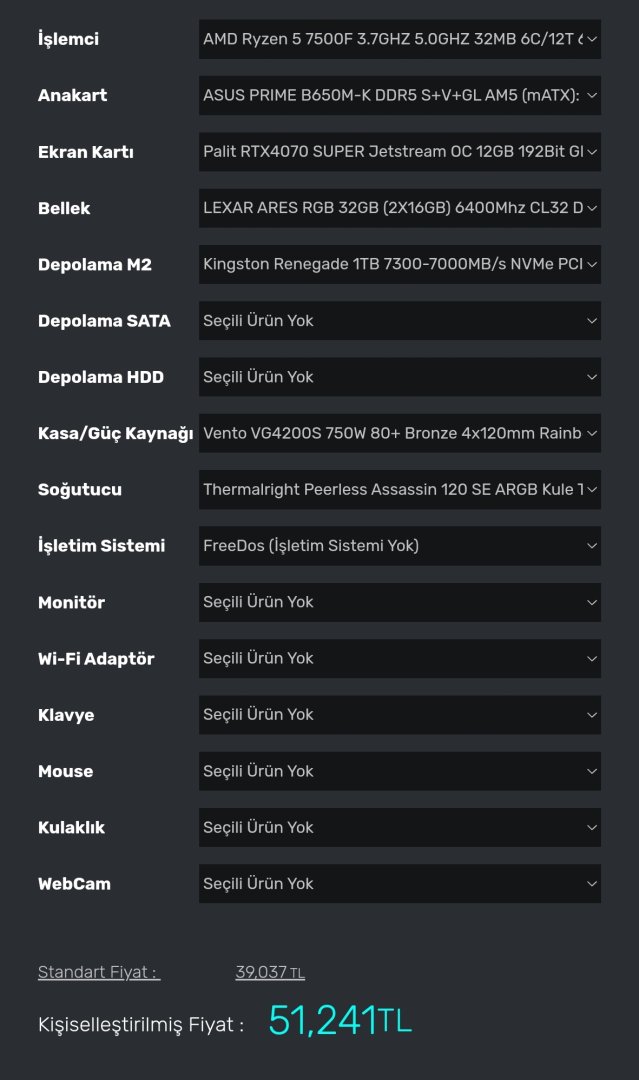Open the İşletim Sistemi FreeDos dropdown
Image resolution: width=639 pixels, height=1080 pixels.
pos(400,546)
